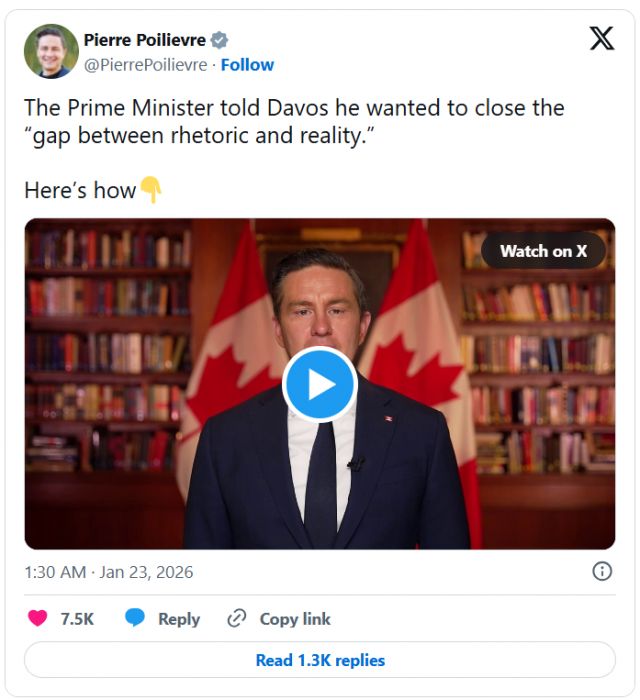Follow Pierre Poilievre

click(x=247, y=64)
